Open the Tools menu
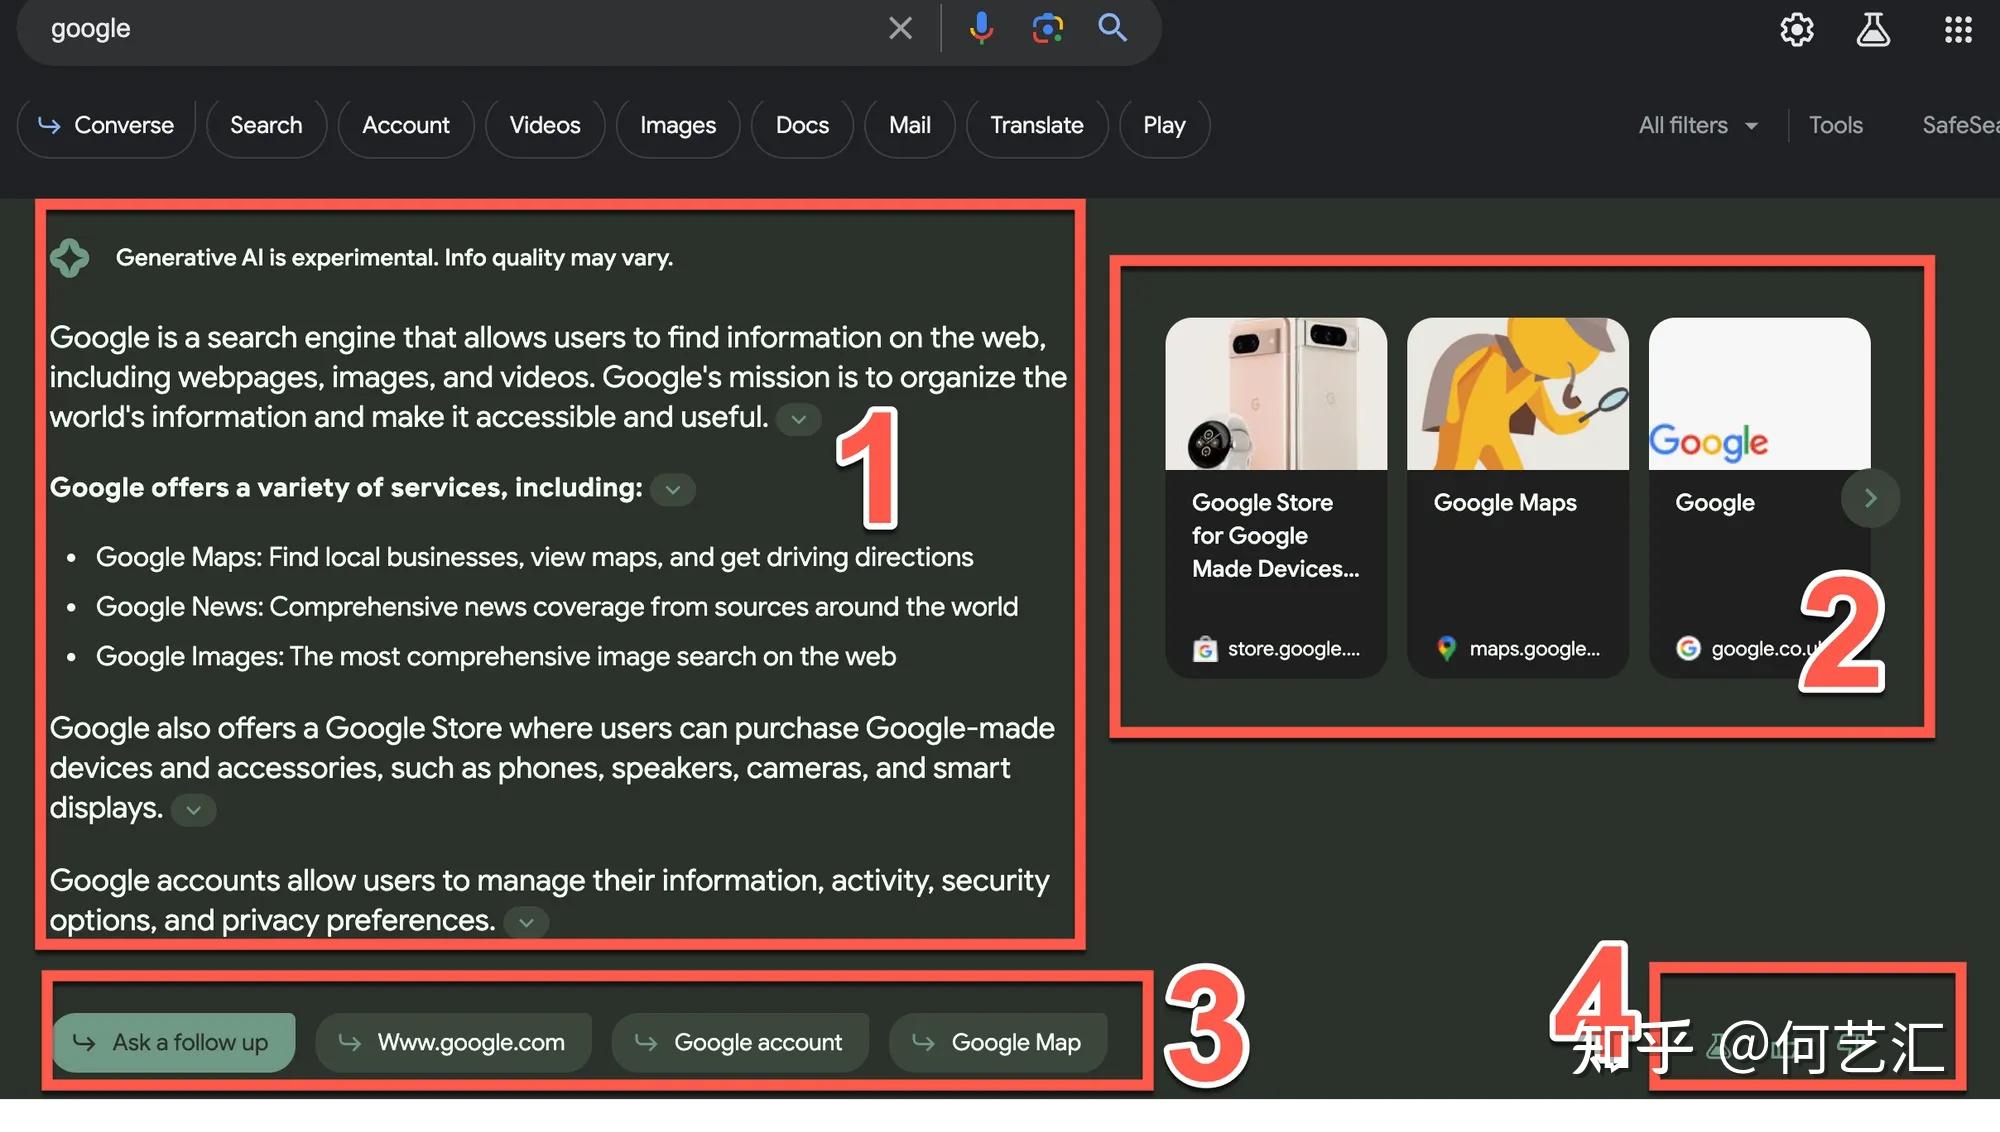 [1835, 125]
